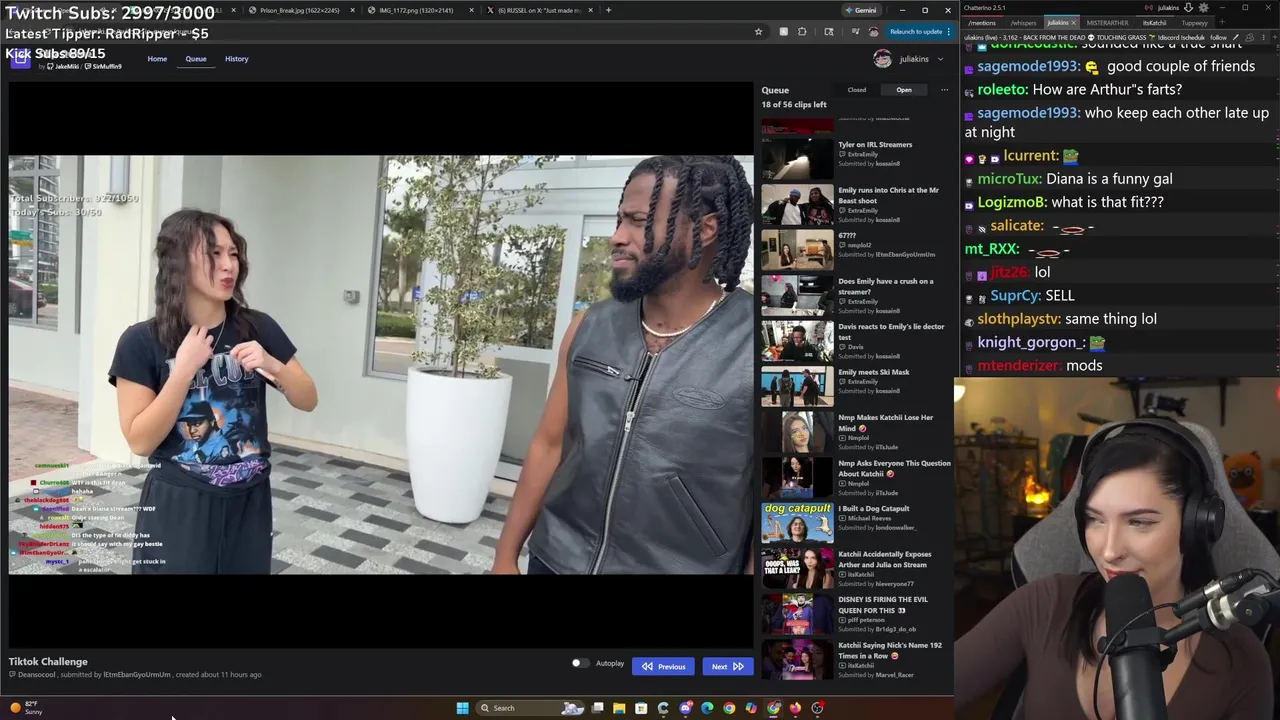Click Chatterino moderation sword icon
The image size is (1280, 720).
[x=1235, y=37]
